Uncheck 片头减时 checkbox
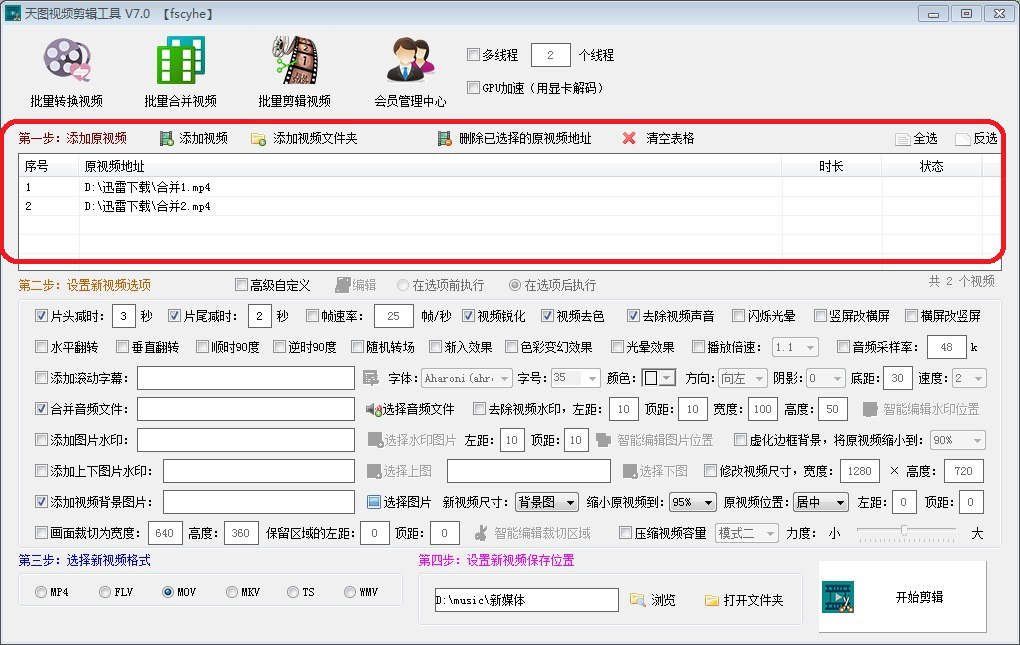The width and height of the screenshot is (1020, 645). 42,316
